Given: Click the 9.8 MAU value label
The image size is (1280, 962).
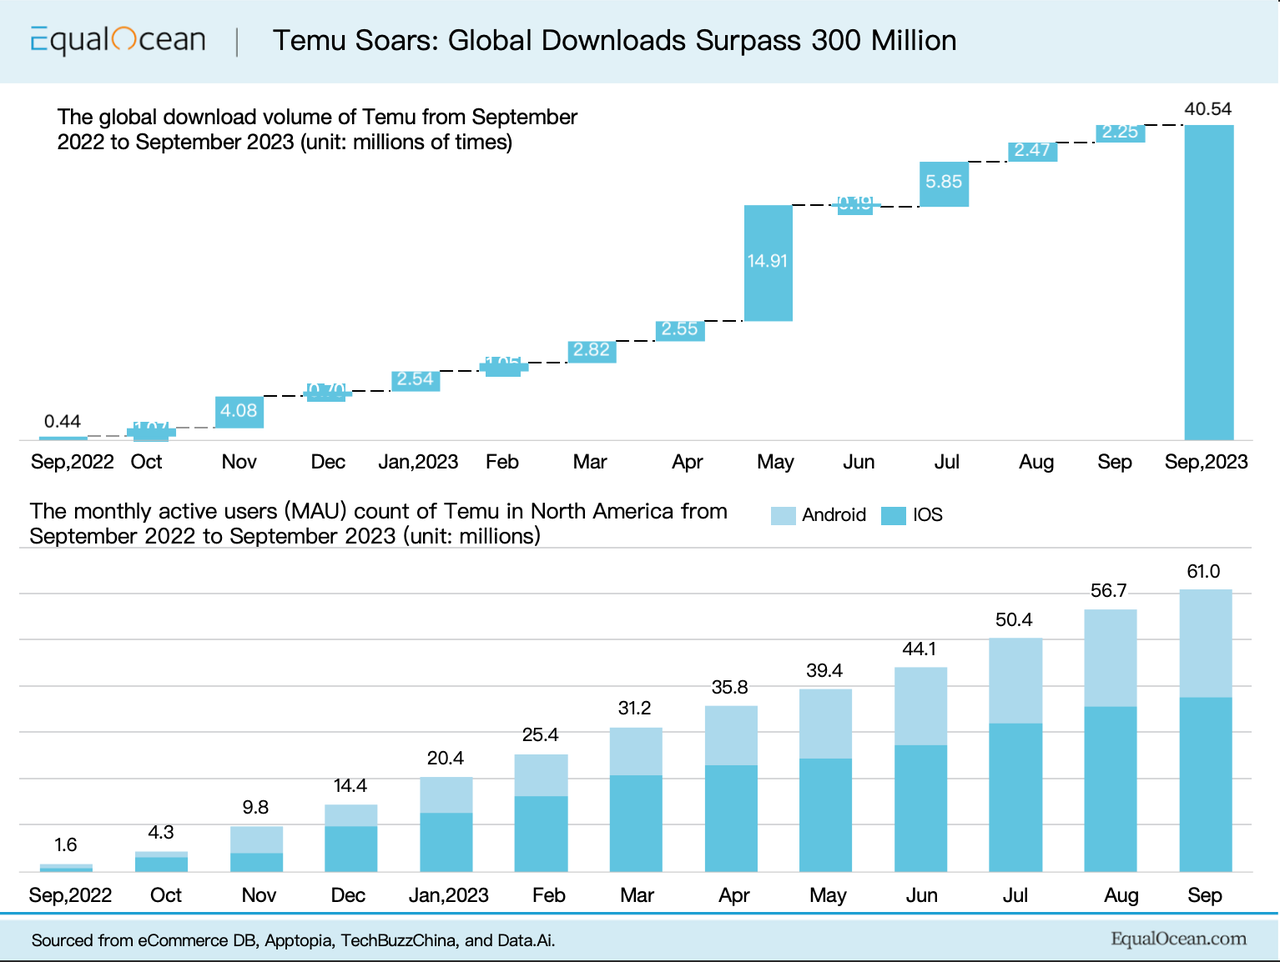Looking at the screenshot, I should click(256, 807).
